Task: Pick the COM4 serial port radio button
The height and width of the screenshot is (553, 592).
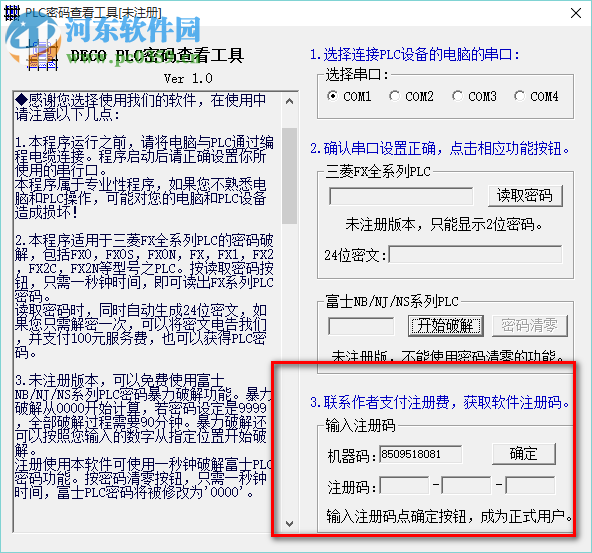Action: 536,96
